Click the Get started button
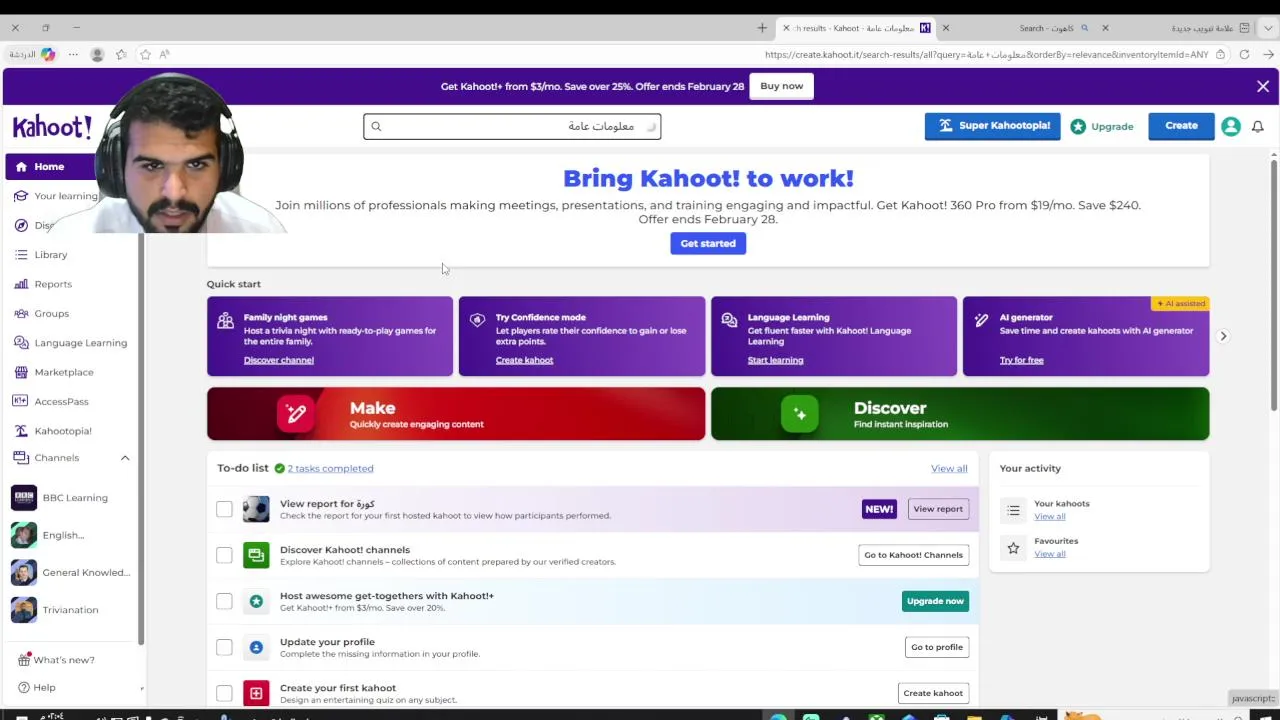 pos(708,244)
